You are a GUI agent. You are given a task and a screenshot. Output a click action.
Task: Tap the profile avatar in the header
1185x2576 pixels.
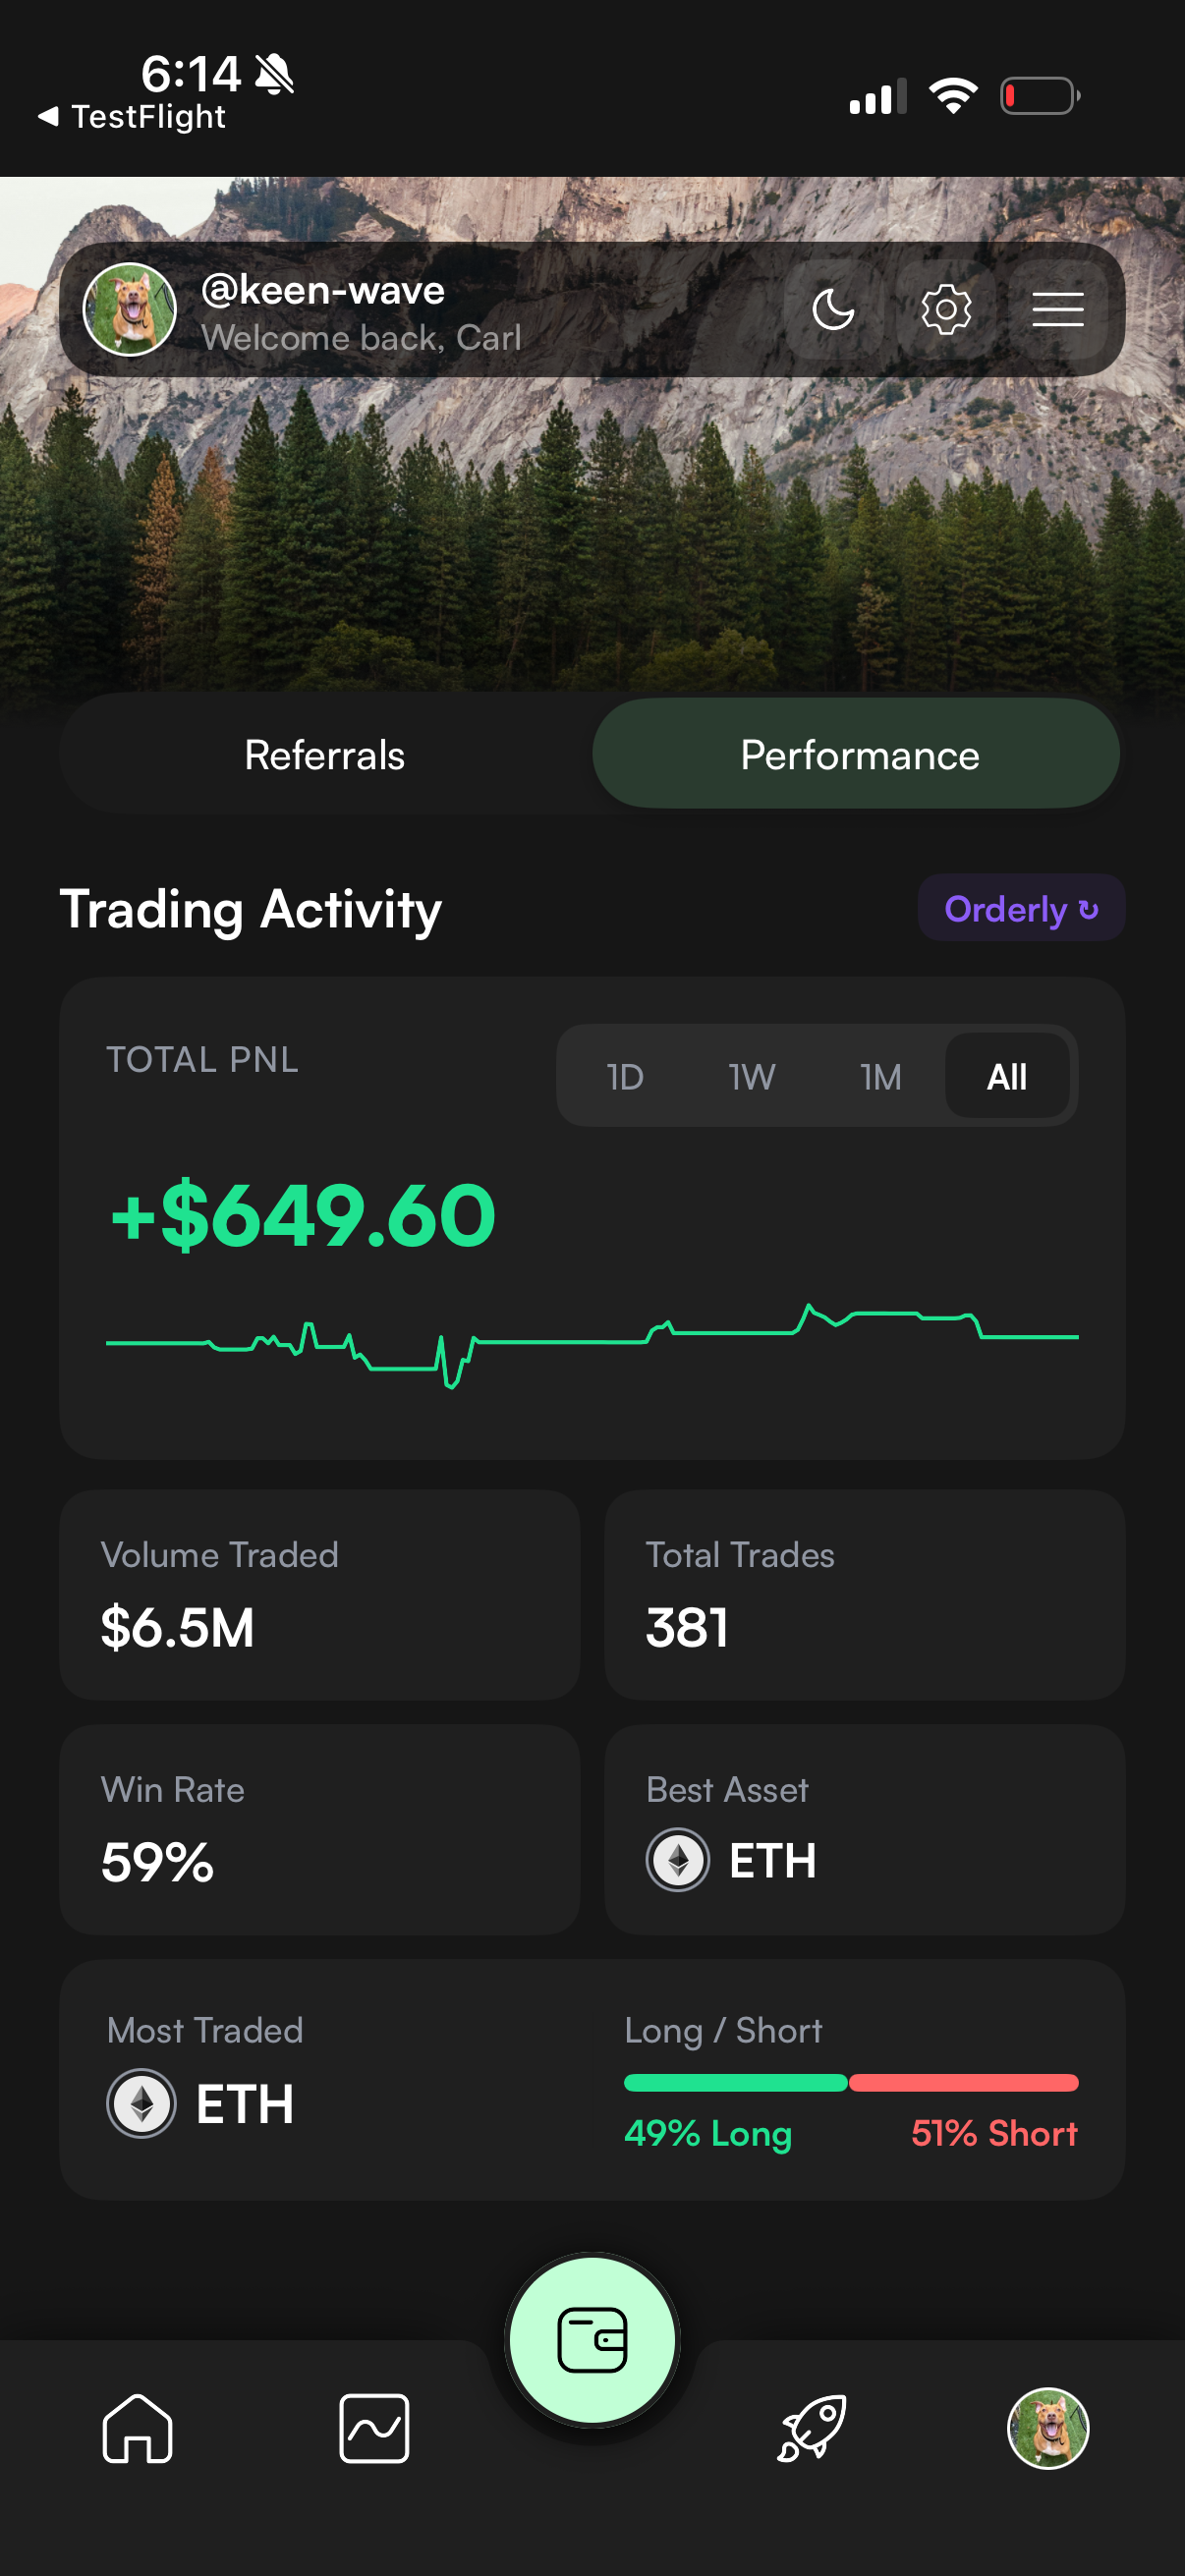(130, 309)
